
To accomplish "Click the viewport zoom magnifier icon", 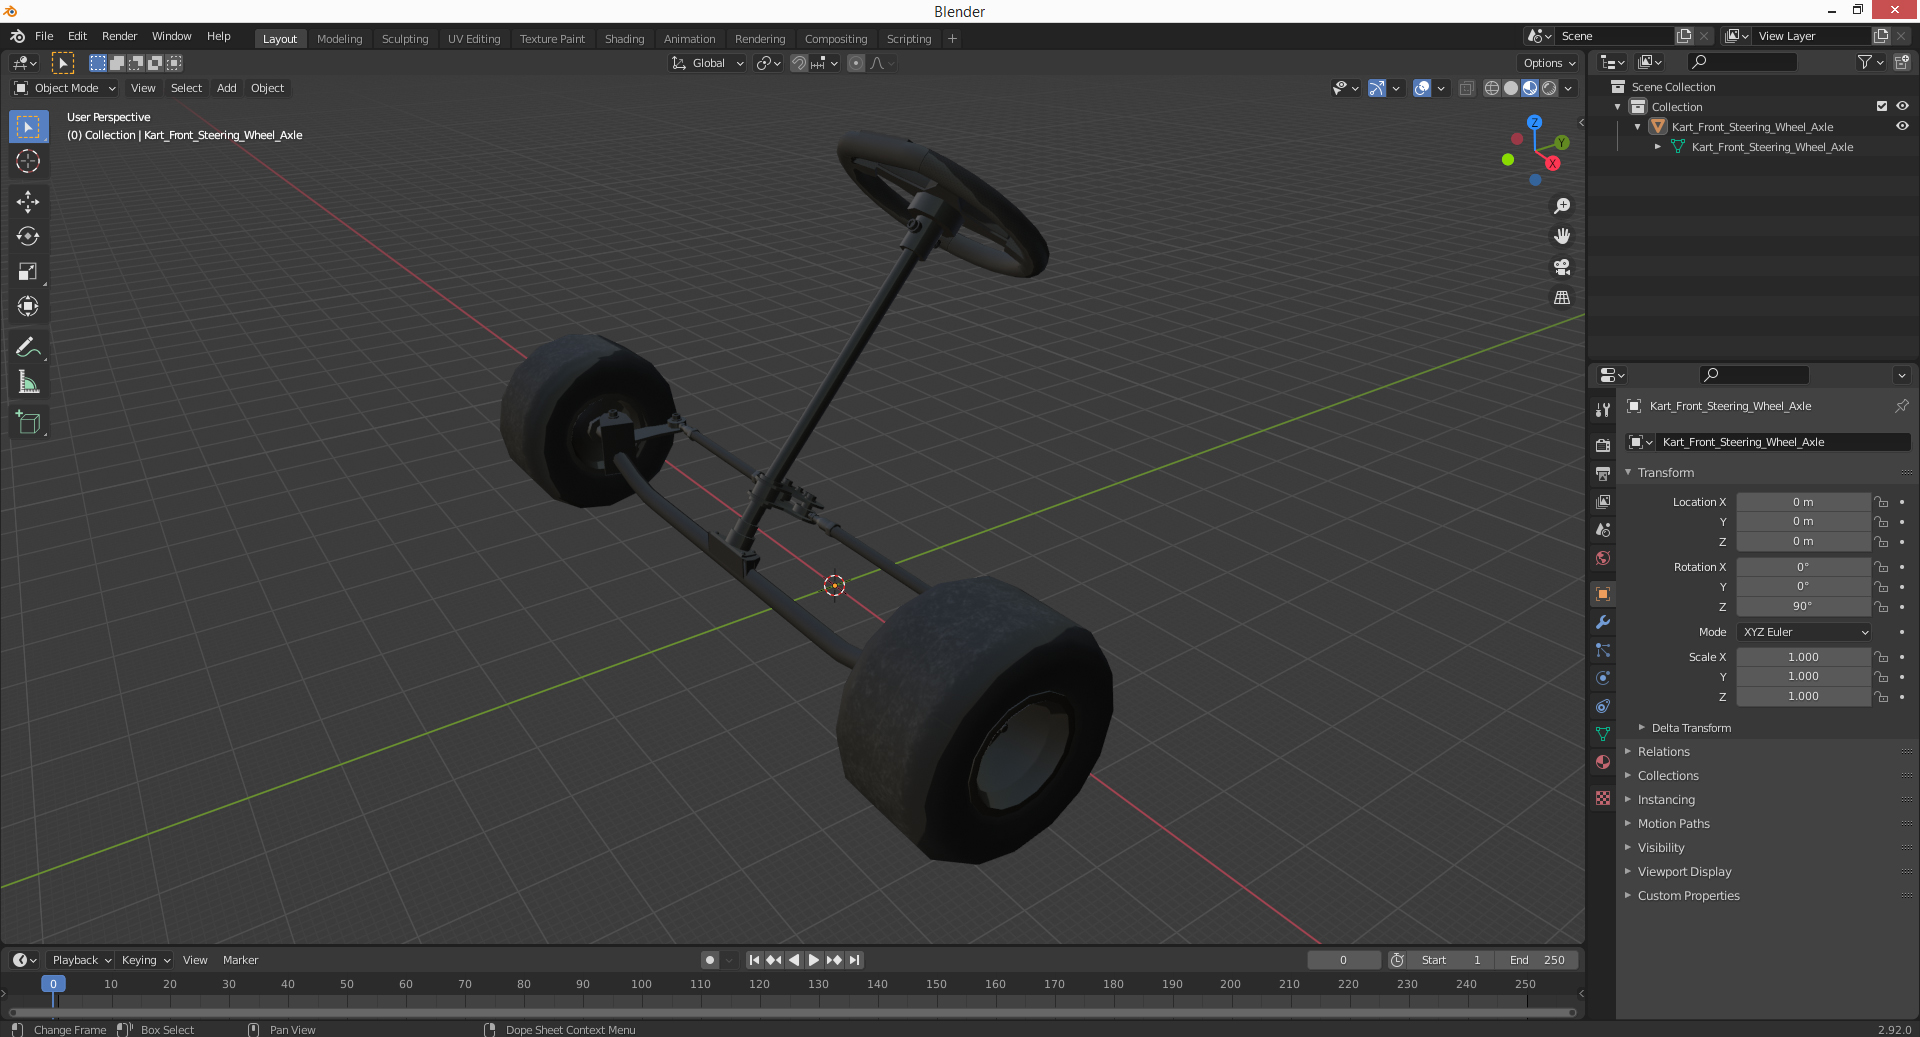I will [x=1562, y=206].
